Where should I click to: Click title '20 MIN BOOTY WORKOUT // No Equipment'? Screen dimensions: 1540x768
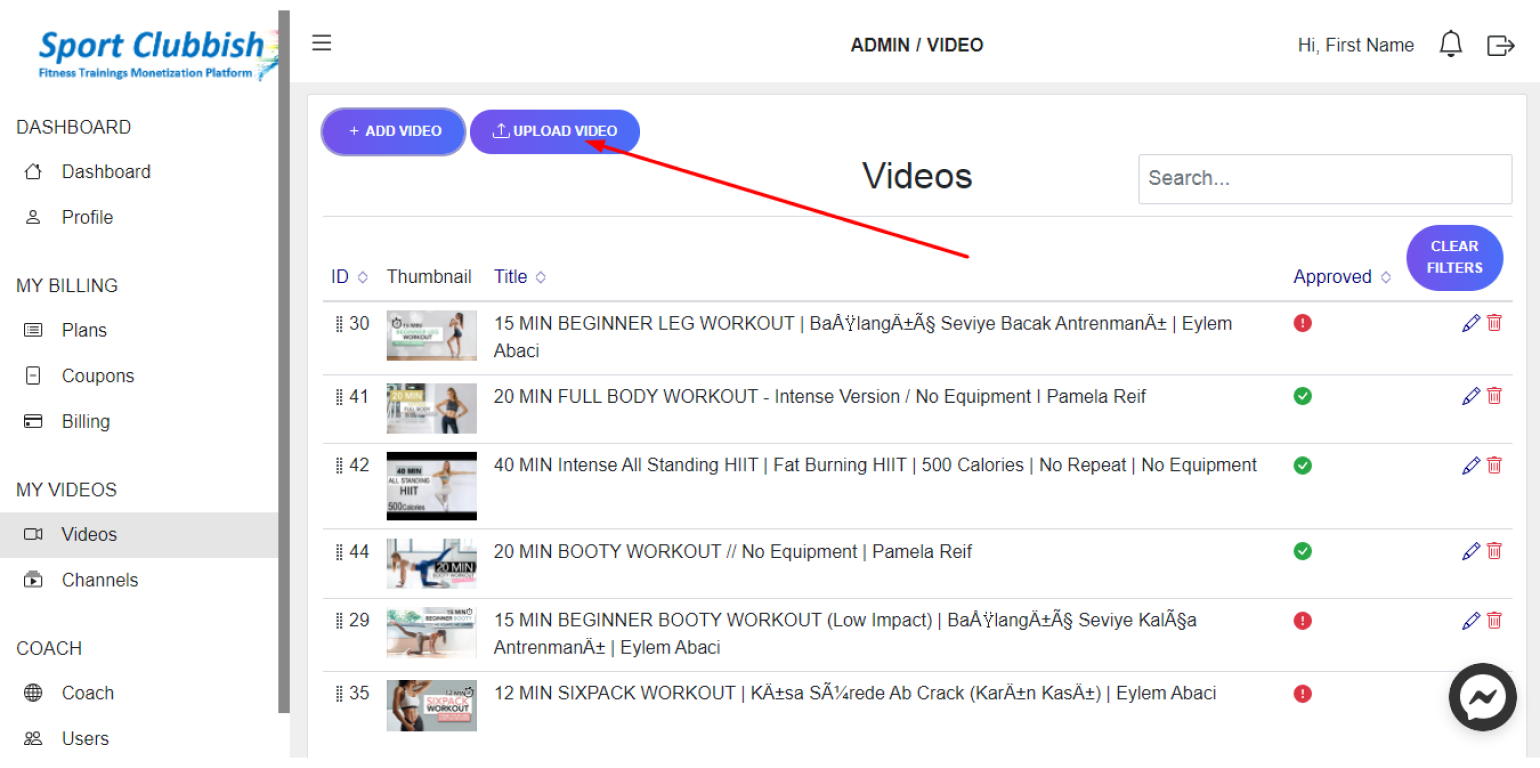click(733, 552)
